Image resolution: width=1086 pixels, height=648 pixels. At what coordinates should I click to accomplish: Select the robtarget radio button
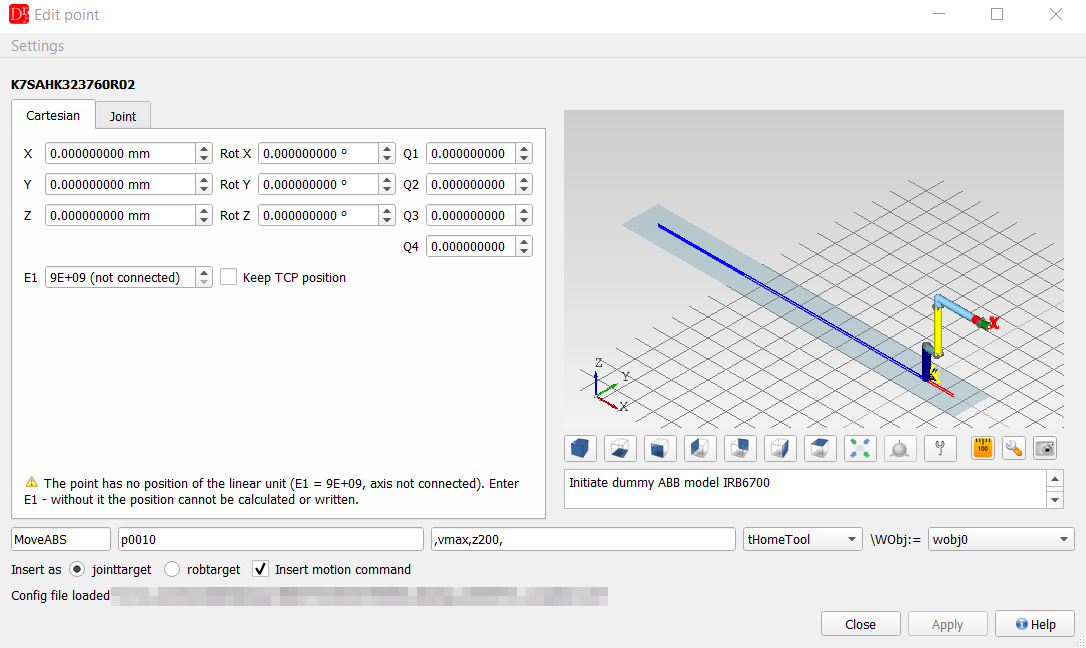[172, 569]
